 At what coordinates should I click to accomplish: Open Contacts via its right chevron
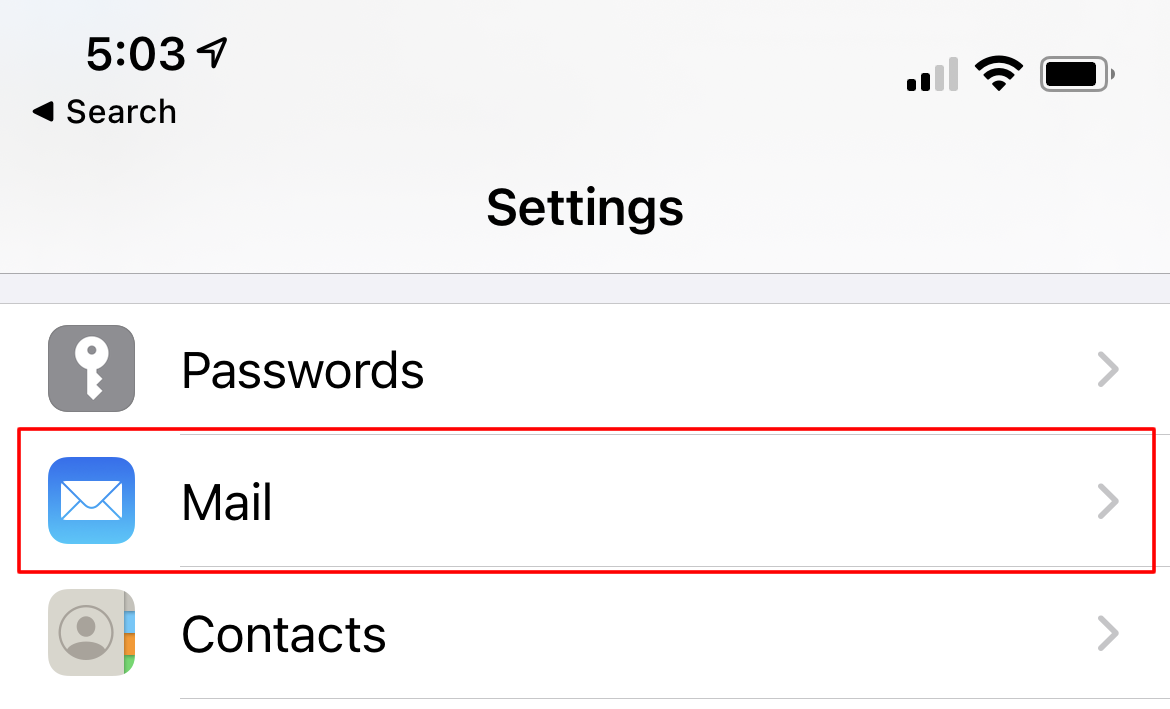click(1108, 634)
